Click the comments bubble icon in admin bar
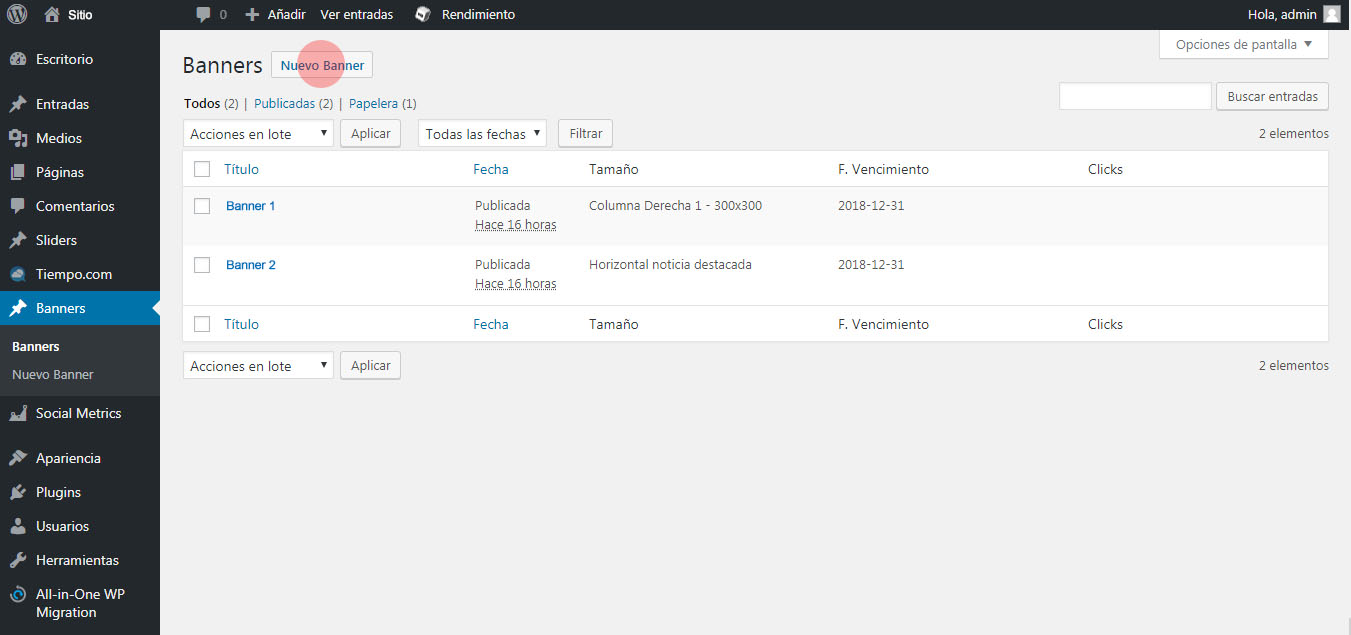The width and height of the screenshot is (1351, 635). click(x=203, y=15)
